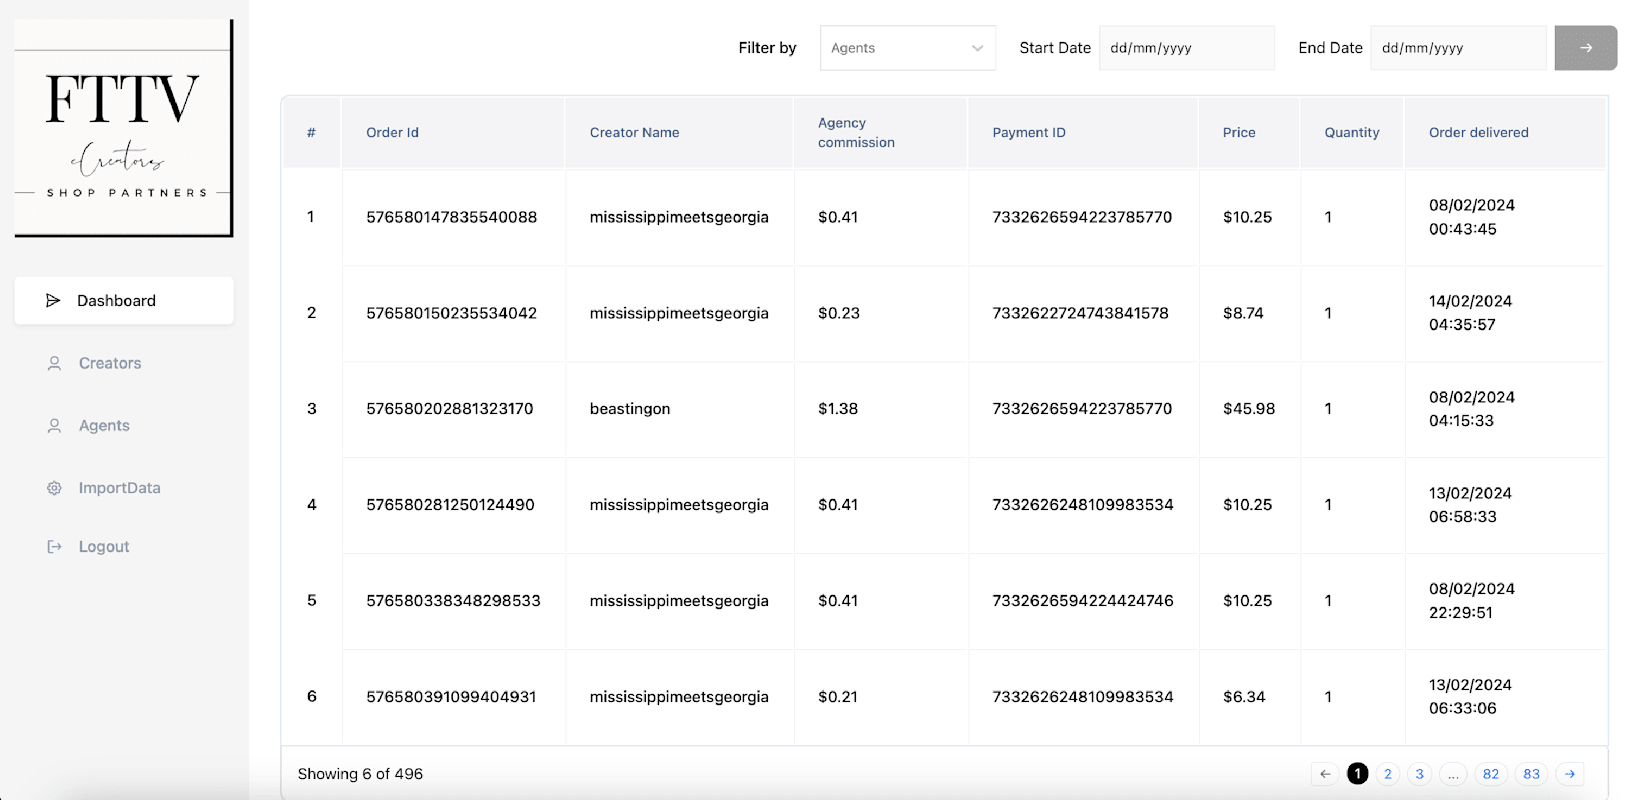Click the Showing 6 of 496 text

[360, 774]
